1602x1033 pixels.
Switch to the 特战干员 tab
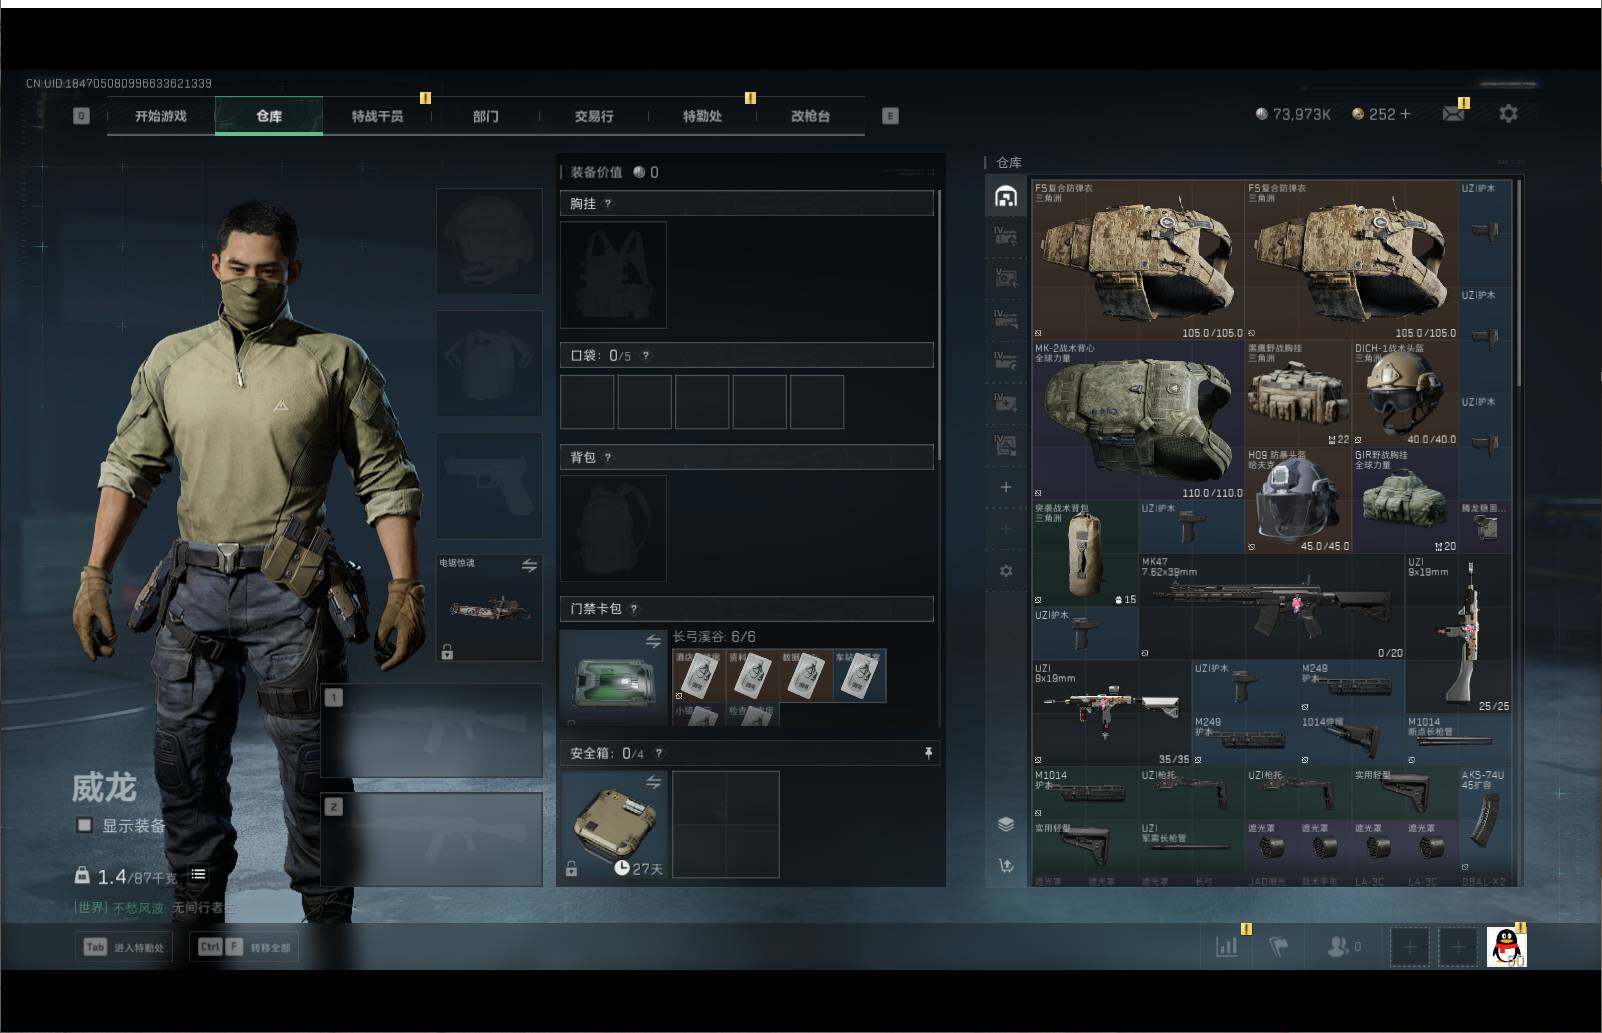coord(377,116)
